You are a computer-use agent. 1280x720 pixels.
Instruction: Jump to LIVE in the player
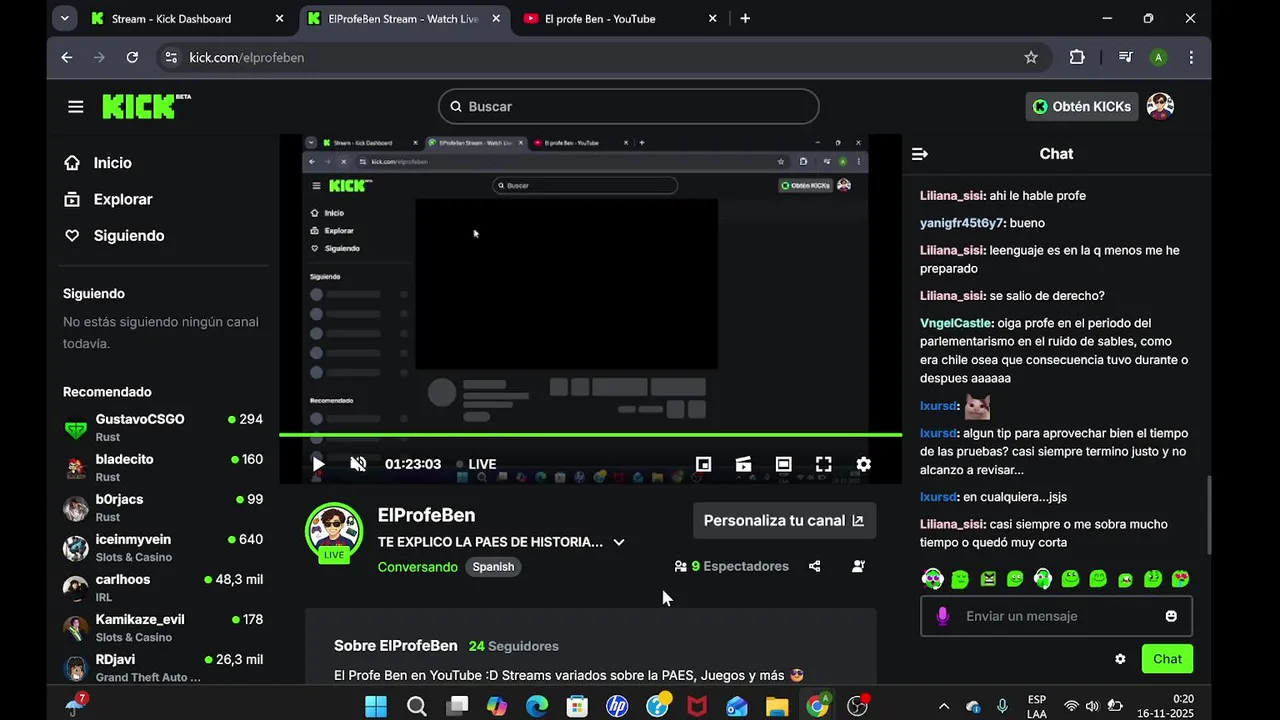[476, 464]
